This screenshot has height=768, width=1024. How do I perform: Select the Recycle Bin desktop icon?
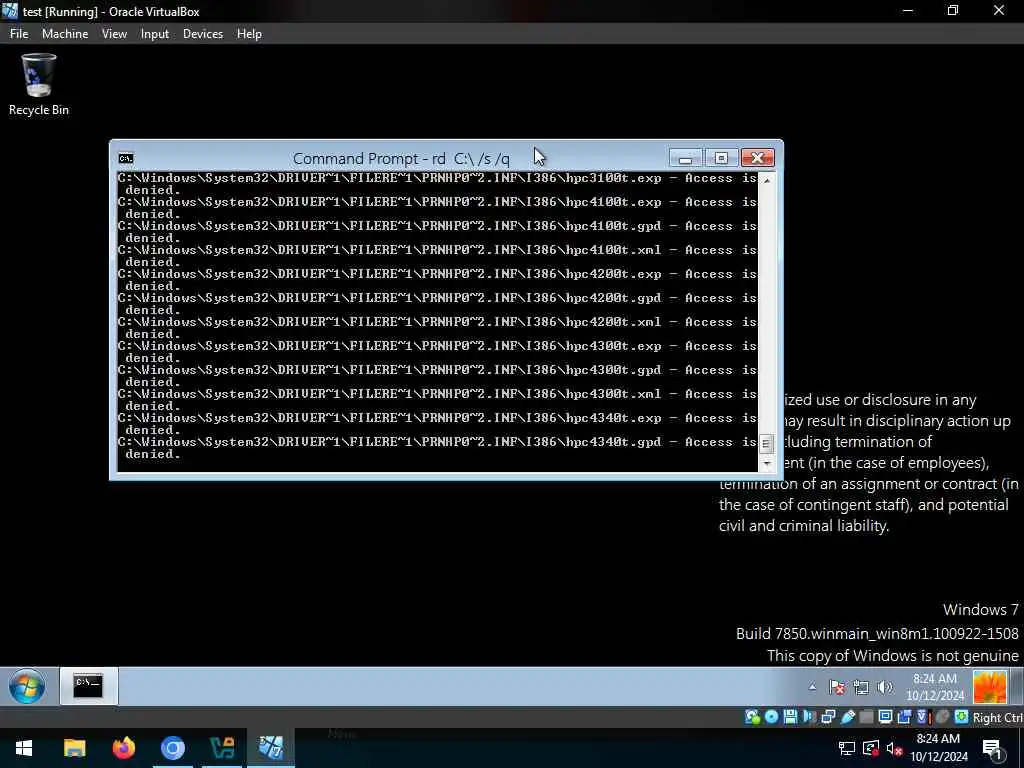39,85
